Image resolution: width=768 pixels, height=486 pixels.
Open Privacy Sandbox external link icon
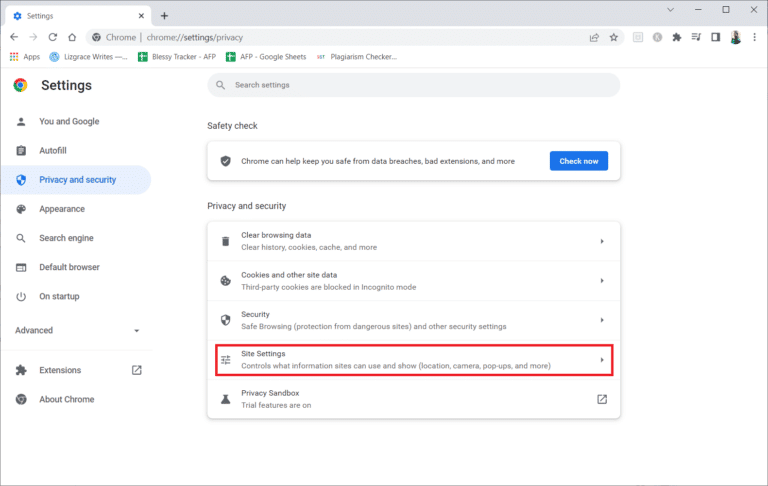602,399
